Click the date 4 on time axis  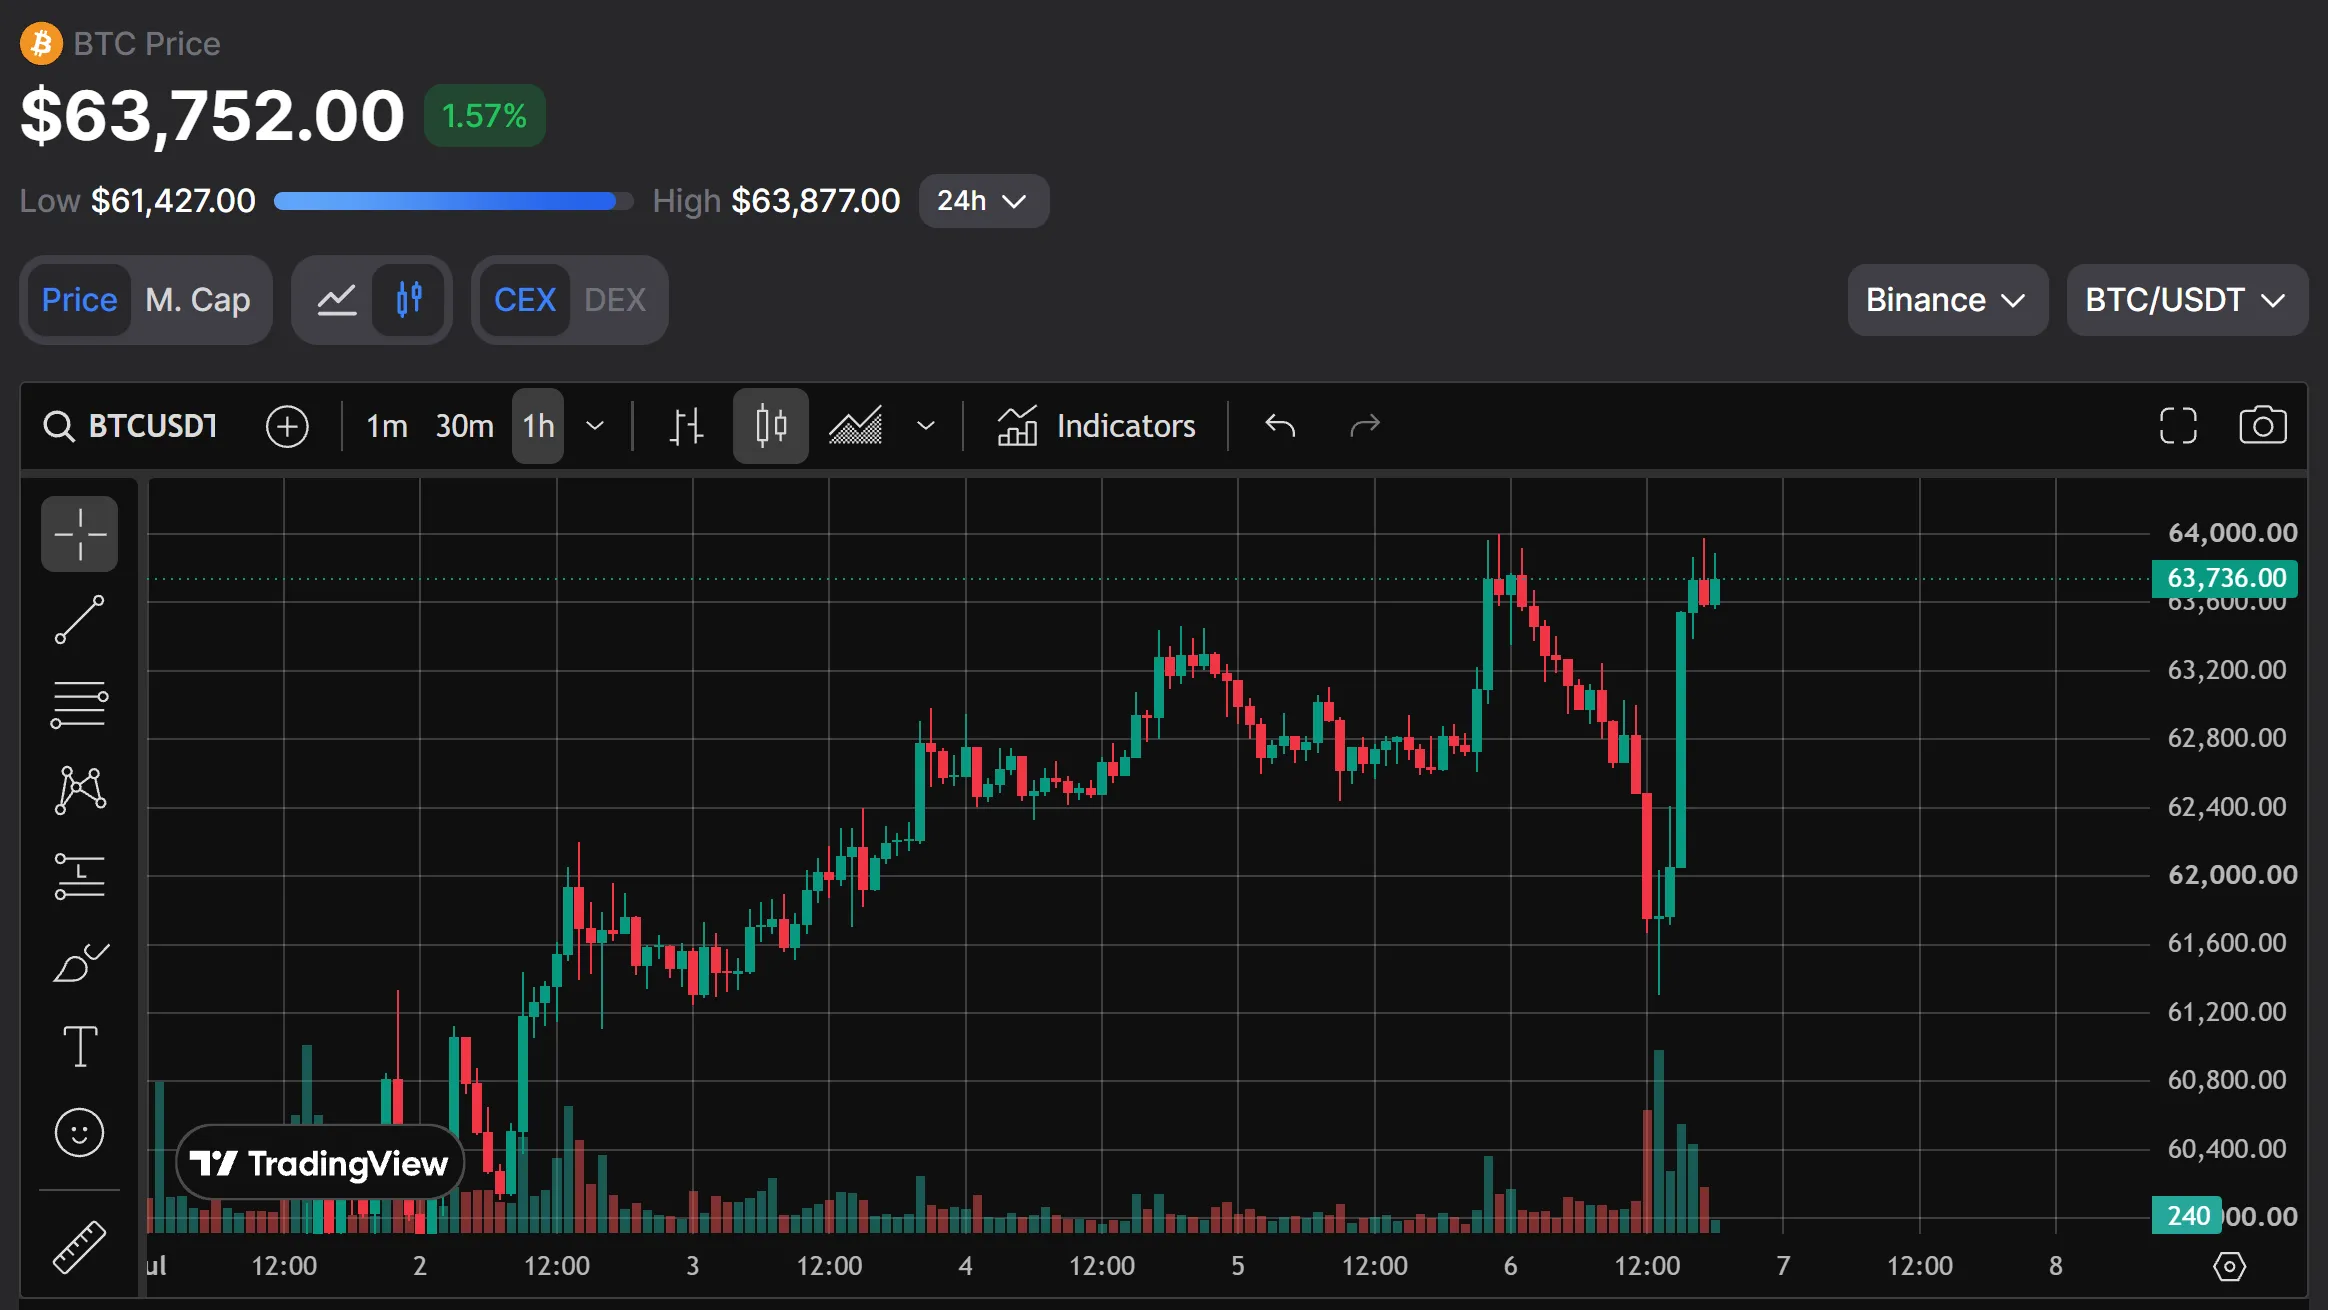pos(965,1266)
